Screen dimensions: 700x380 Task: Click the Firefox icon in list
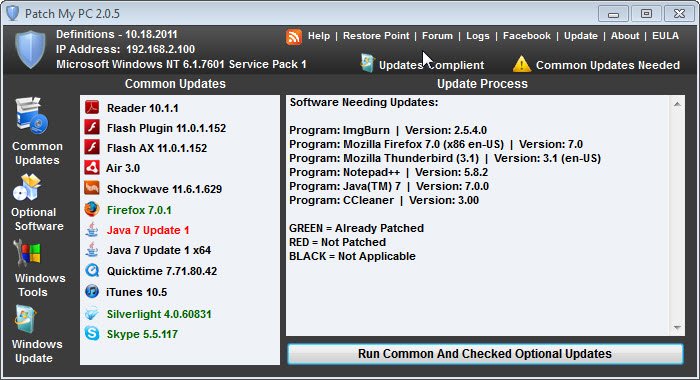pyautogui.click(x=92, y=209)
